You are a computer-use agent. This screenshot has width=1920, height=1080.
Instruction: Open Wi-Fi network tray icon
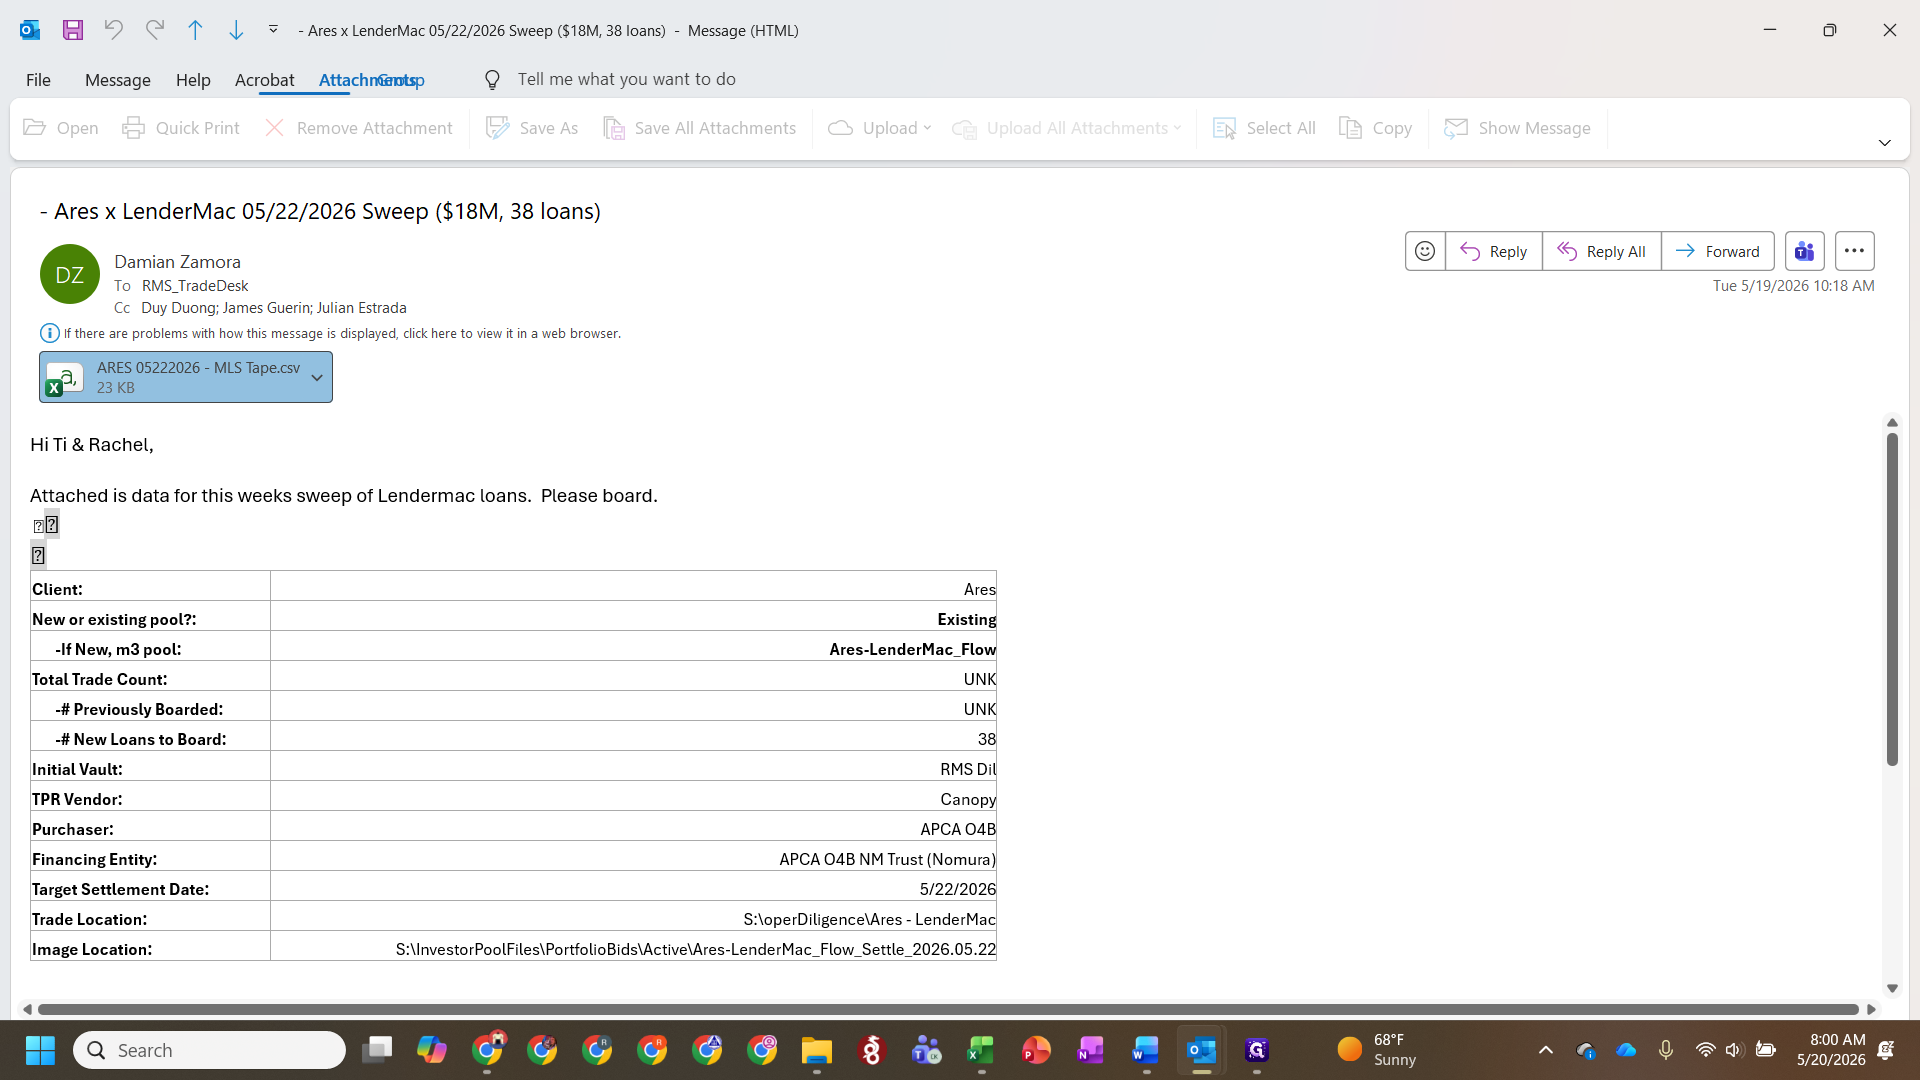click(1705, 1050)
